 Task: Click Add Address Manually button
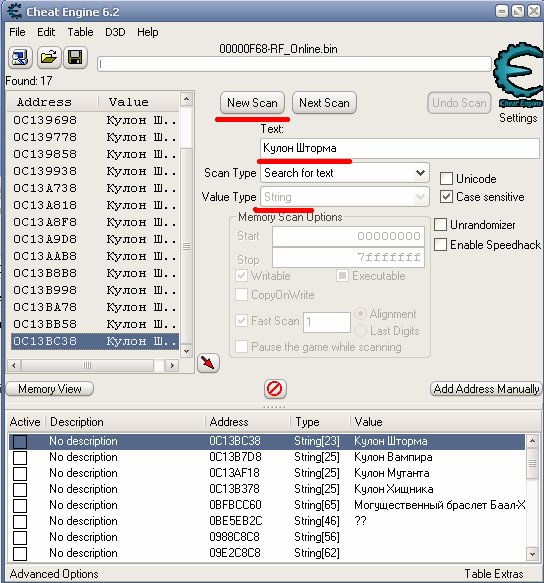[486, 389]
